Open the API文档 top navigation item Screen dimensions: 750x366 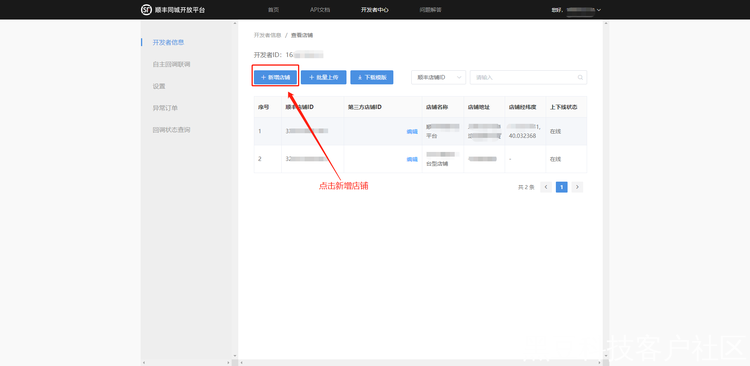pyautogui.click(x=320, y=10)
